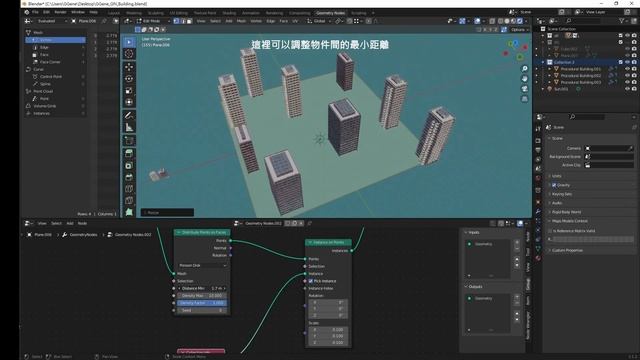This screenshot has width=640, height=360.
Task: Open the Window menu
Action: (x=78, y=12)
